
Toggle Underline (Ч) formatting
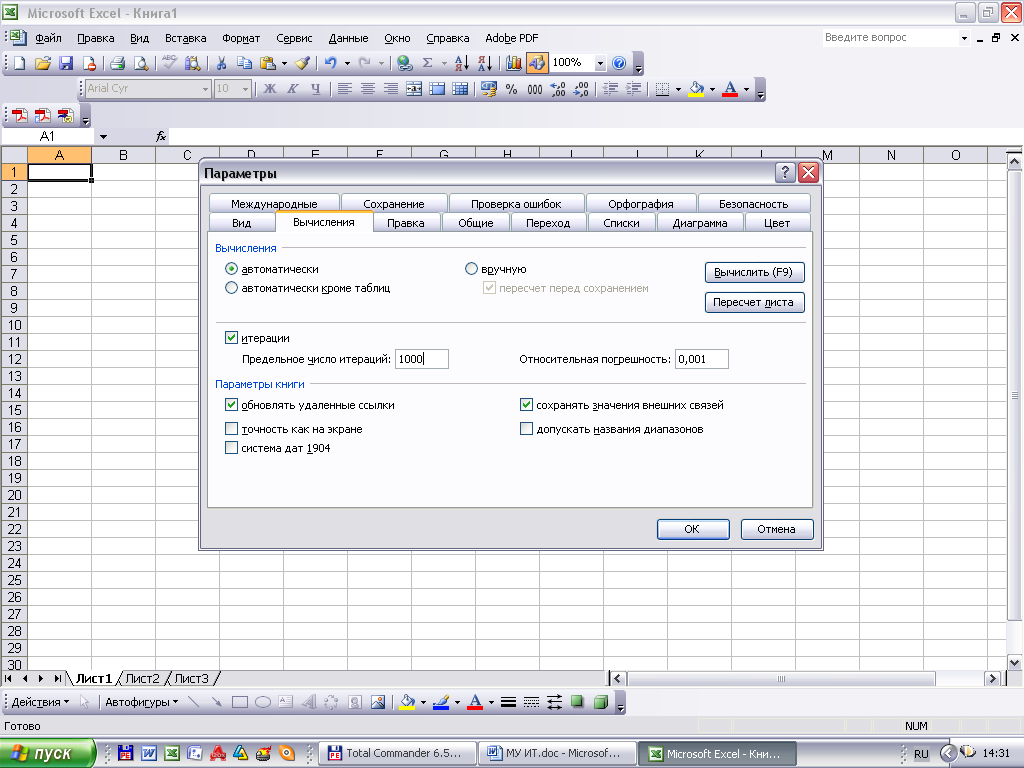(315, 89)
